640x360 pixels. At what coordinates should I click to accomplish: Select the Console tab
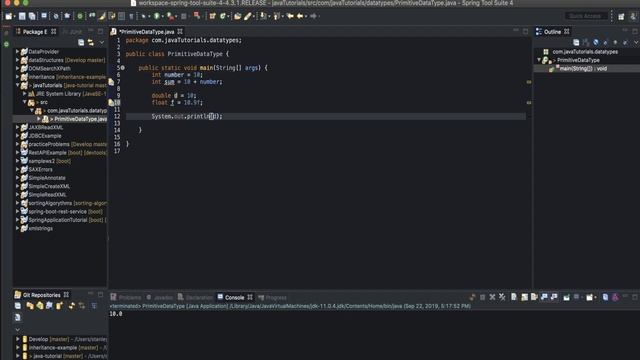pyautogui.click(x=234, y=298)
